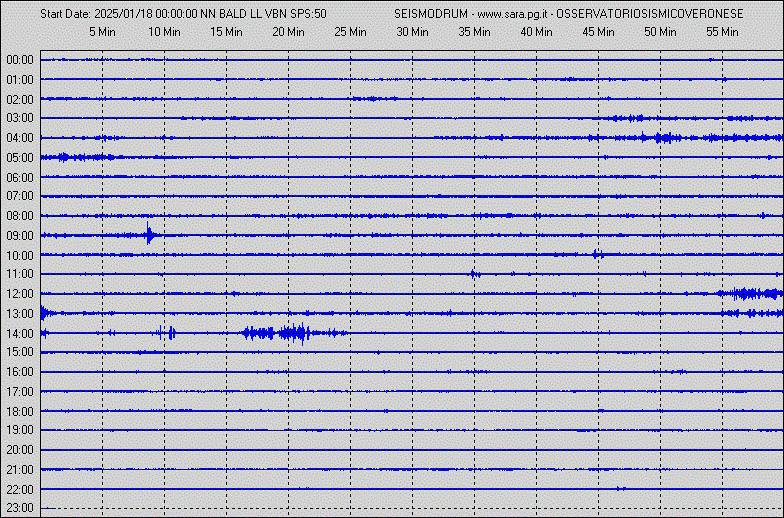Click the 01:00 hour row label
The width and height of the screenshot is (784, 518).
(x=20, y=80)
